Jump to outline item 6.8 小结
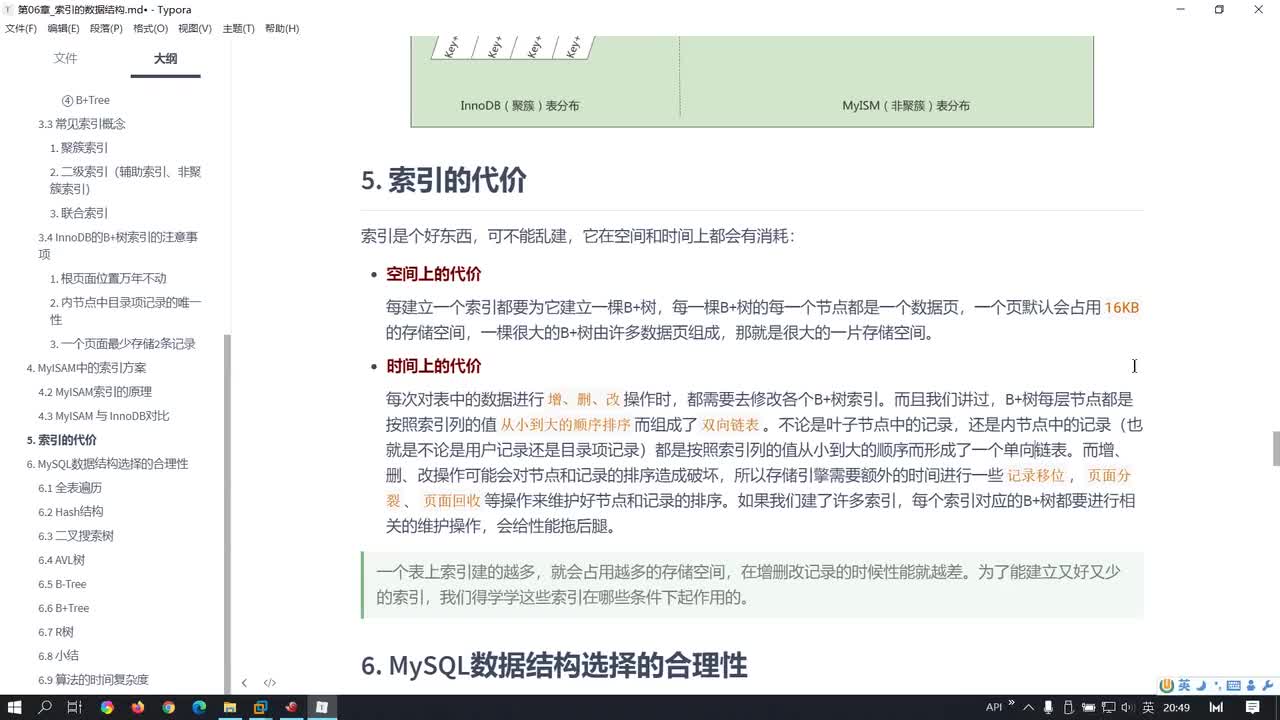Viewport: 1280px width, 720px height. pyautogui.click(x=59, y=656)
